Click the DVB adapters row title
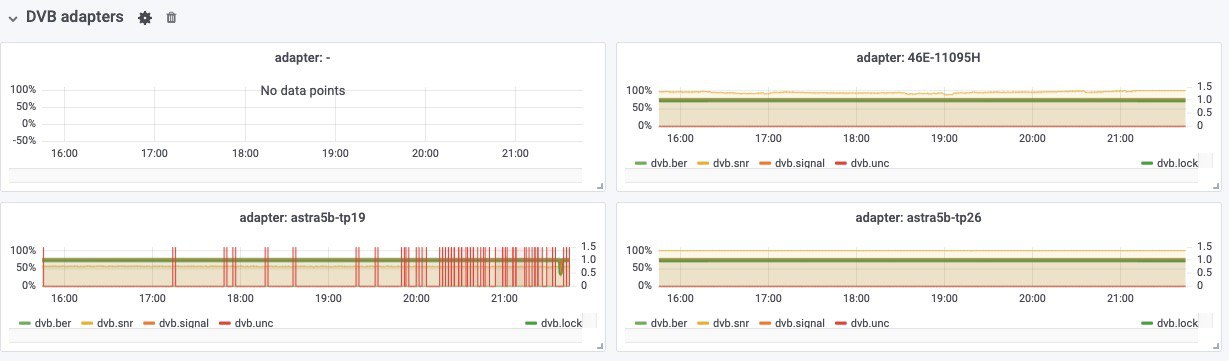Image resolution: width=1229 pixels, height=361 pixels. [x=75, y=17]
